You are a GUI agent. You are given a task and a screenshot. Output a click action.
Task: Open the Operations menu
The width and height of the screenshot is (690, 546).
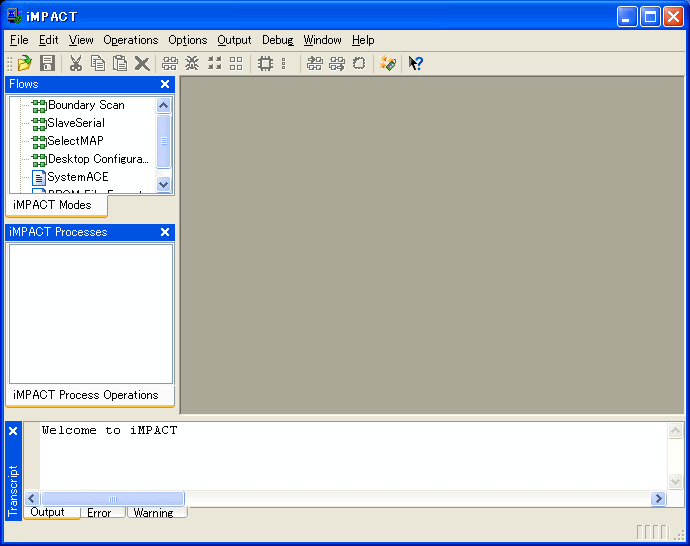point(130,40)
